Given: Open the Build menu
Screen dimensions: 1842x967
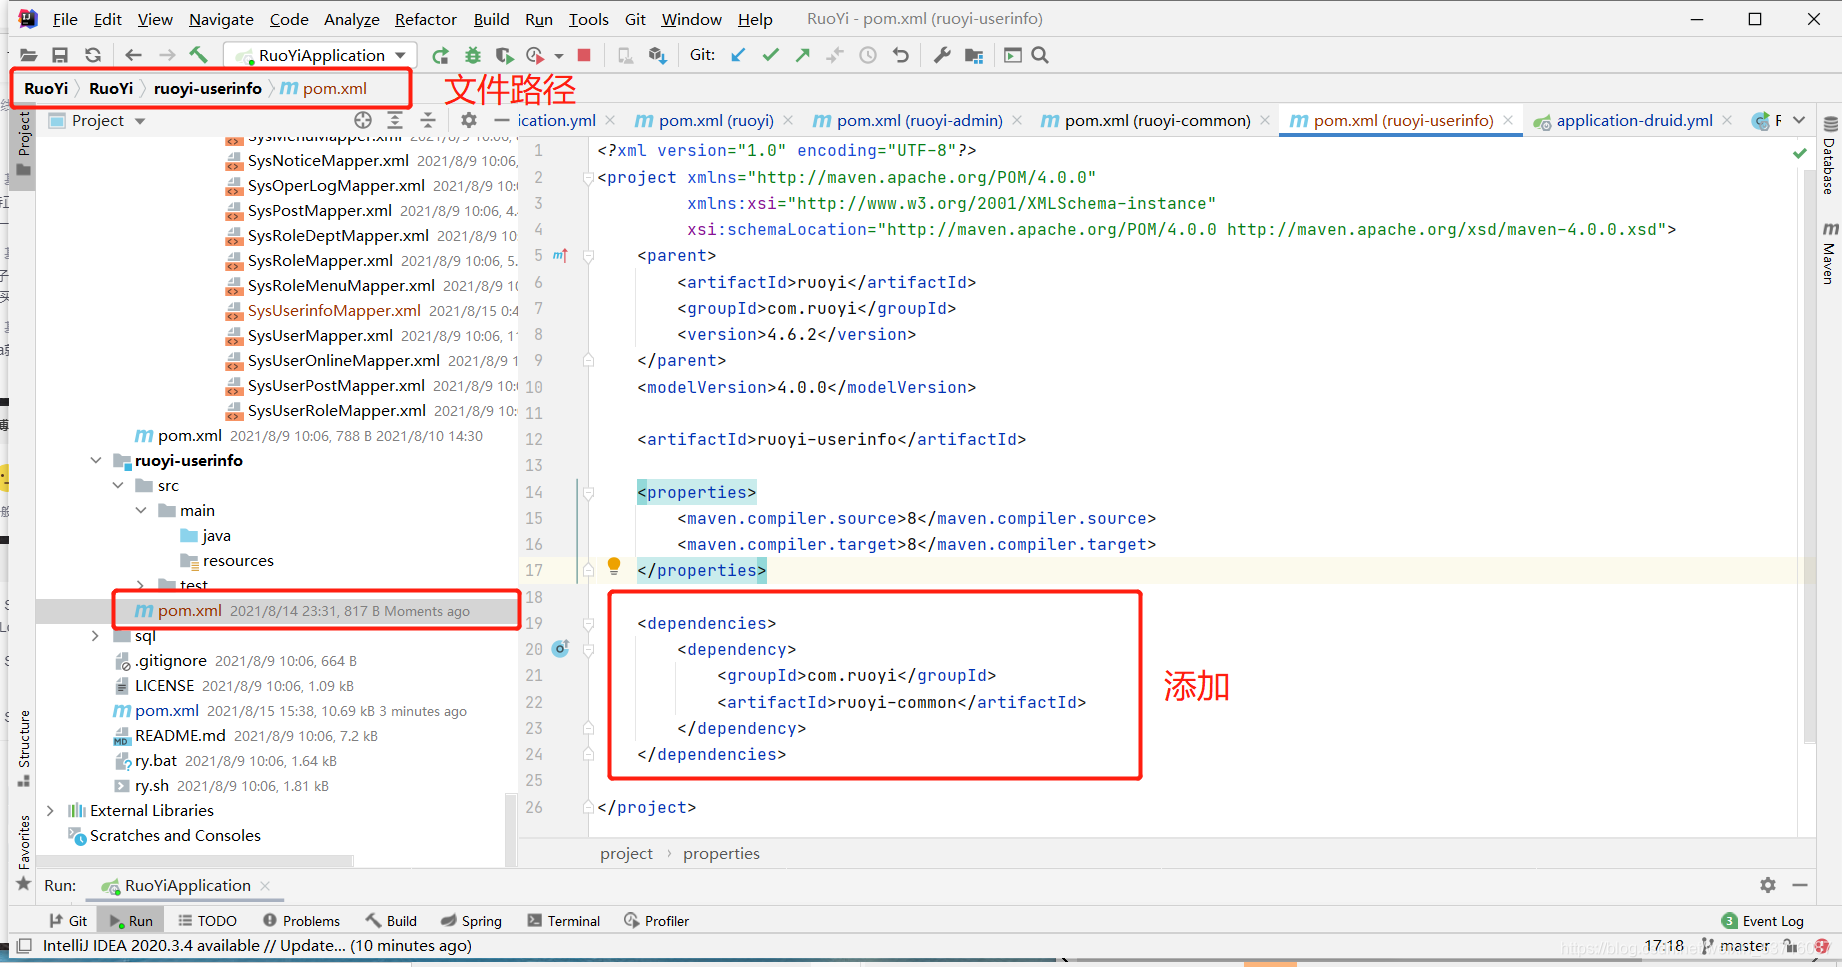Looking at the screenshot, I should coord(491,19).
